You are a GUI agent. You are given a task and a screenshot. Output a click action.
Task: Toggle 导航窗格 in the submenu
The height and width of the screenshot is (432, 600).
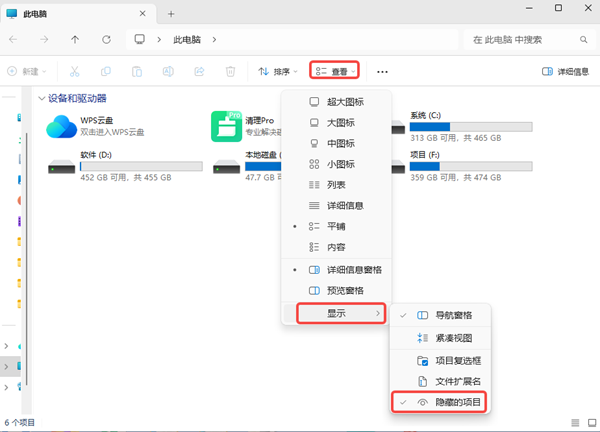click(440, 315)
